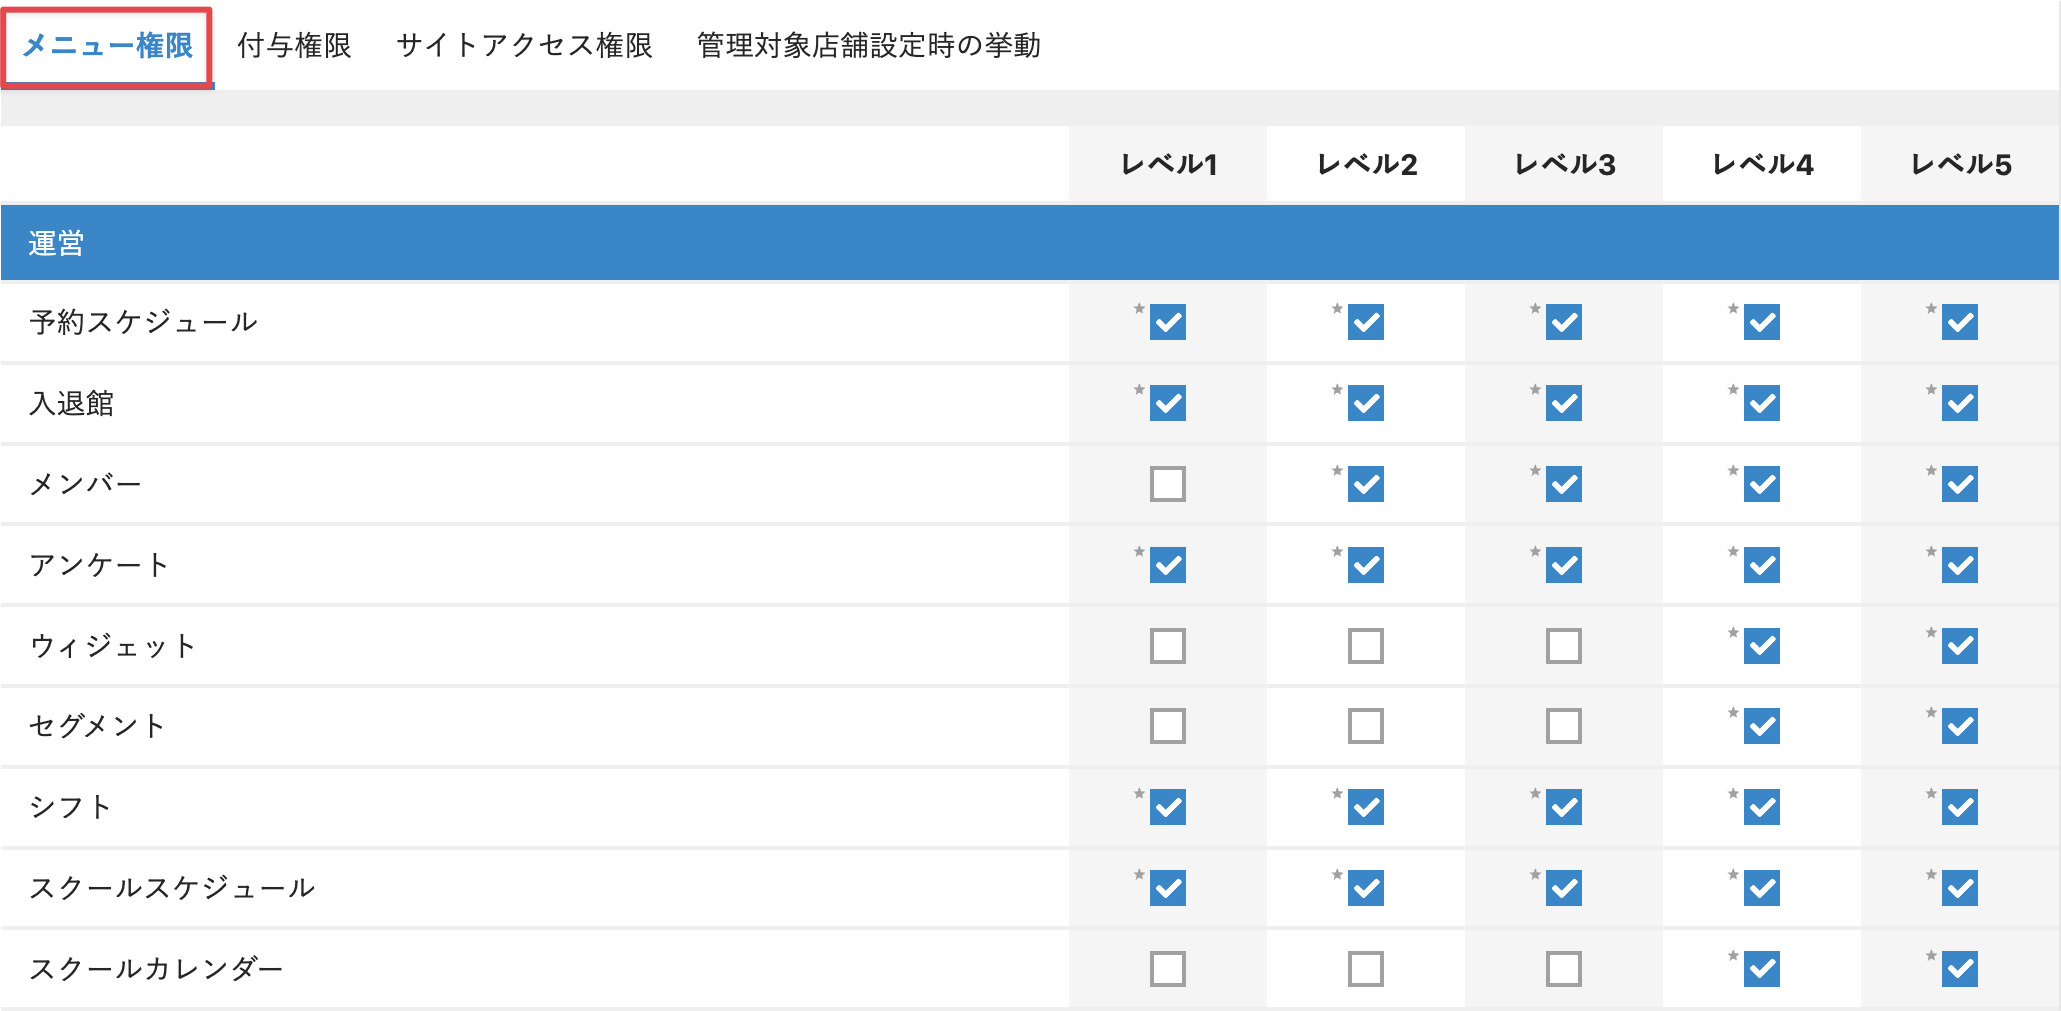This screenshot has width=2061, height=1011.
Task: Uncheck メンバー for レベル5
Action: coord(1959,484)
